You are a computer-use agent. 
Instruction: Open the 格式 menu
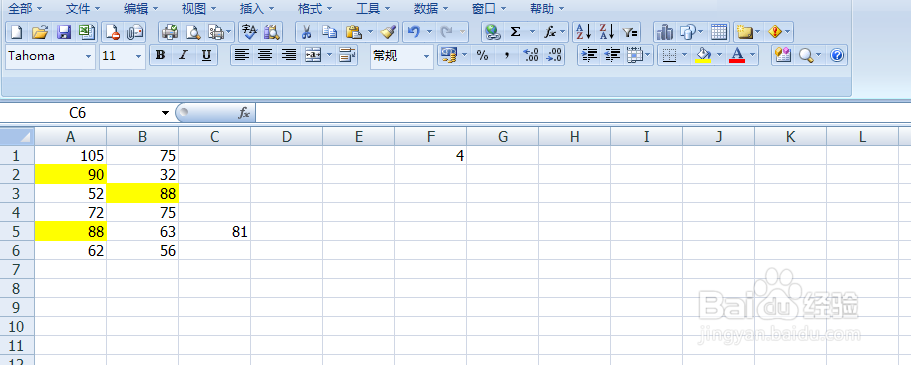(x=315, y=9)
